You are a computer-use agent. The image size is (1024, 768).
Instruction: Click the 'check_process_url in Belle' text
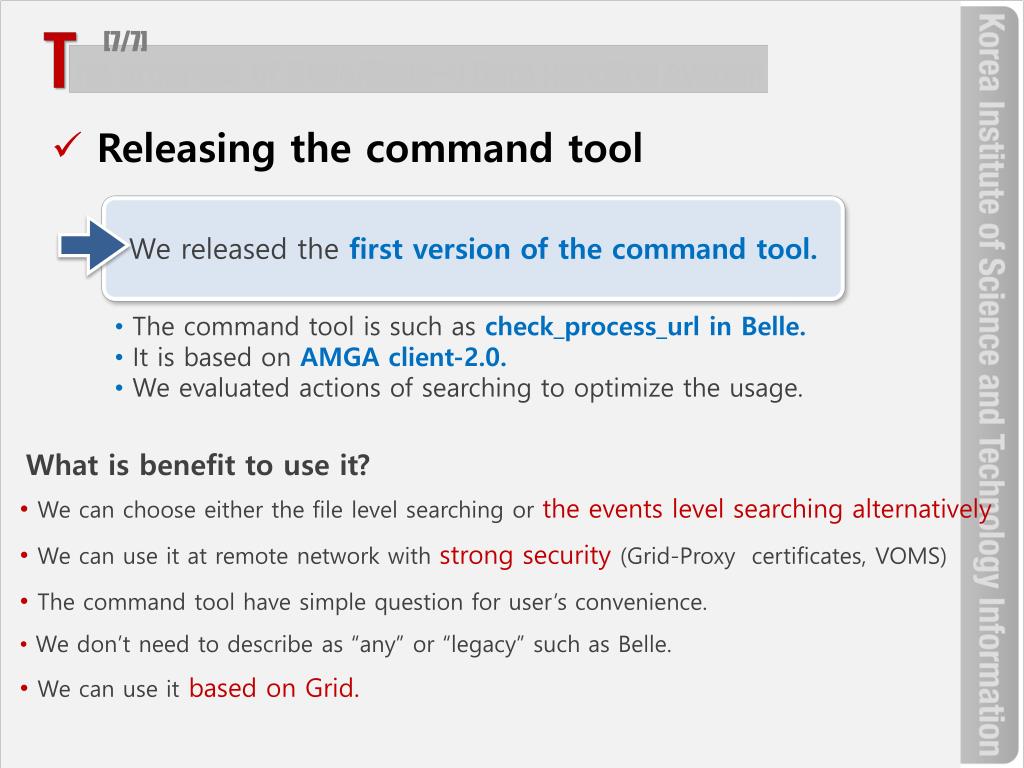(x=645, y=327)
